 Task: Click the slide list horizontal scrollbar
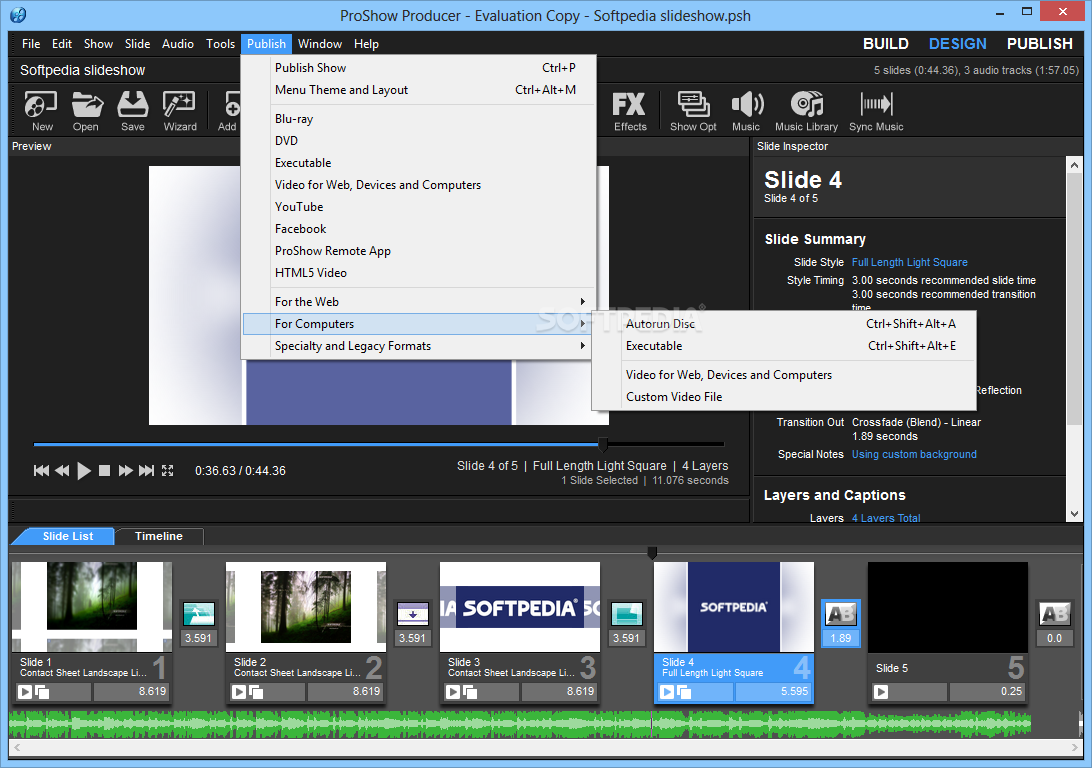tap(545, 747)
